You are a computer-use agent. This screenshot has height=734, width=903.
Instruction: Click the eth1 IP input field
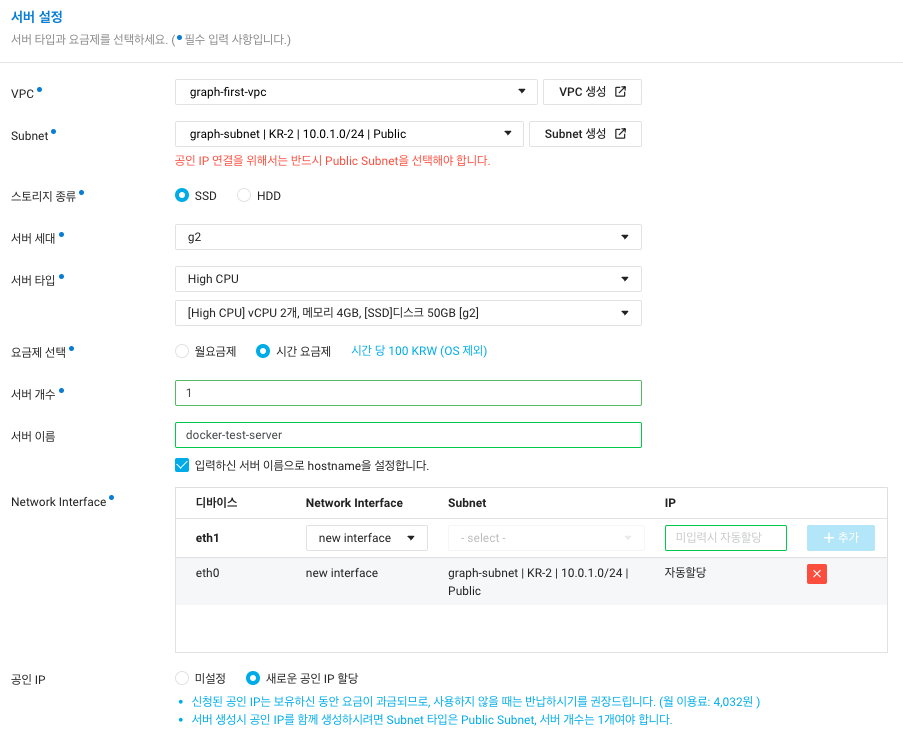[x=726, y=538]
